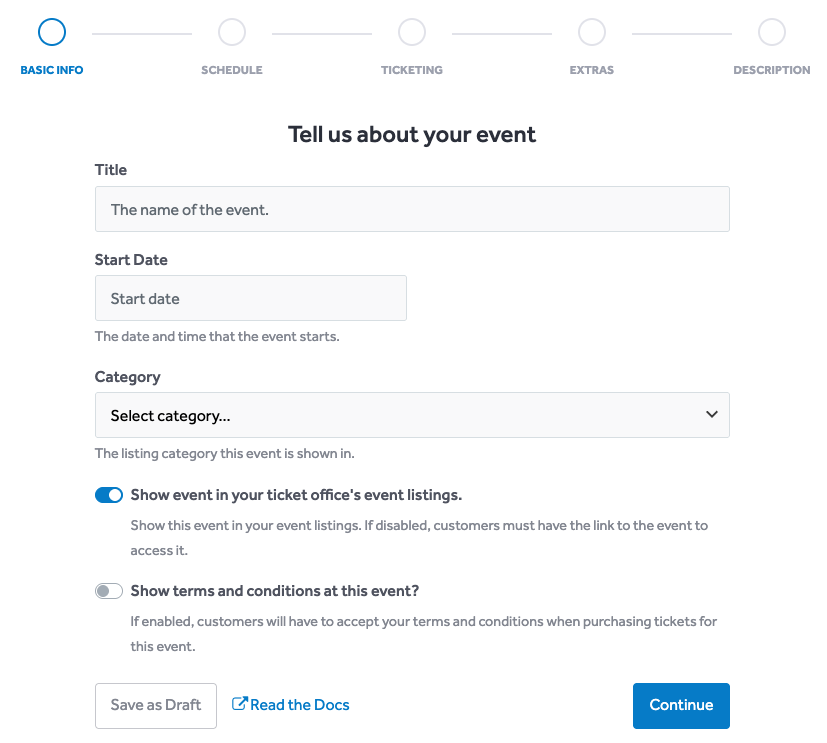The height and width of the screenshot is (743, 827).
Task: Click the Ticketing step circle
Action: pos(412,32)
